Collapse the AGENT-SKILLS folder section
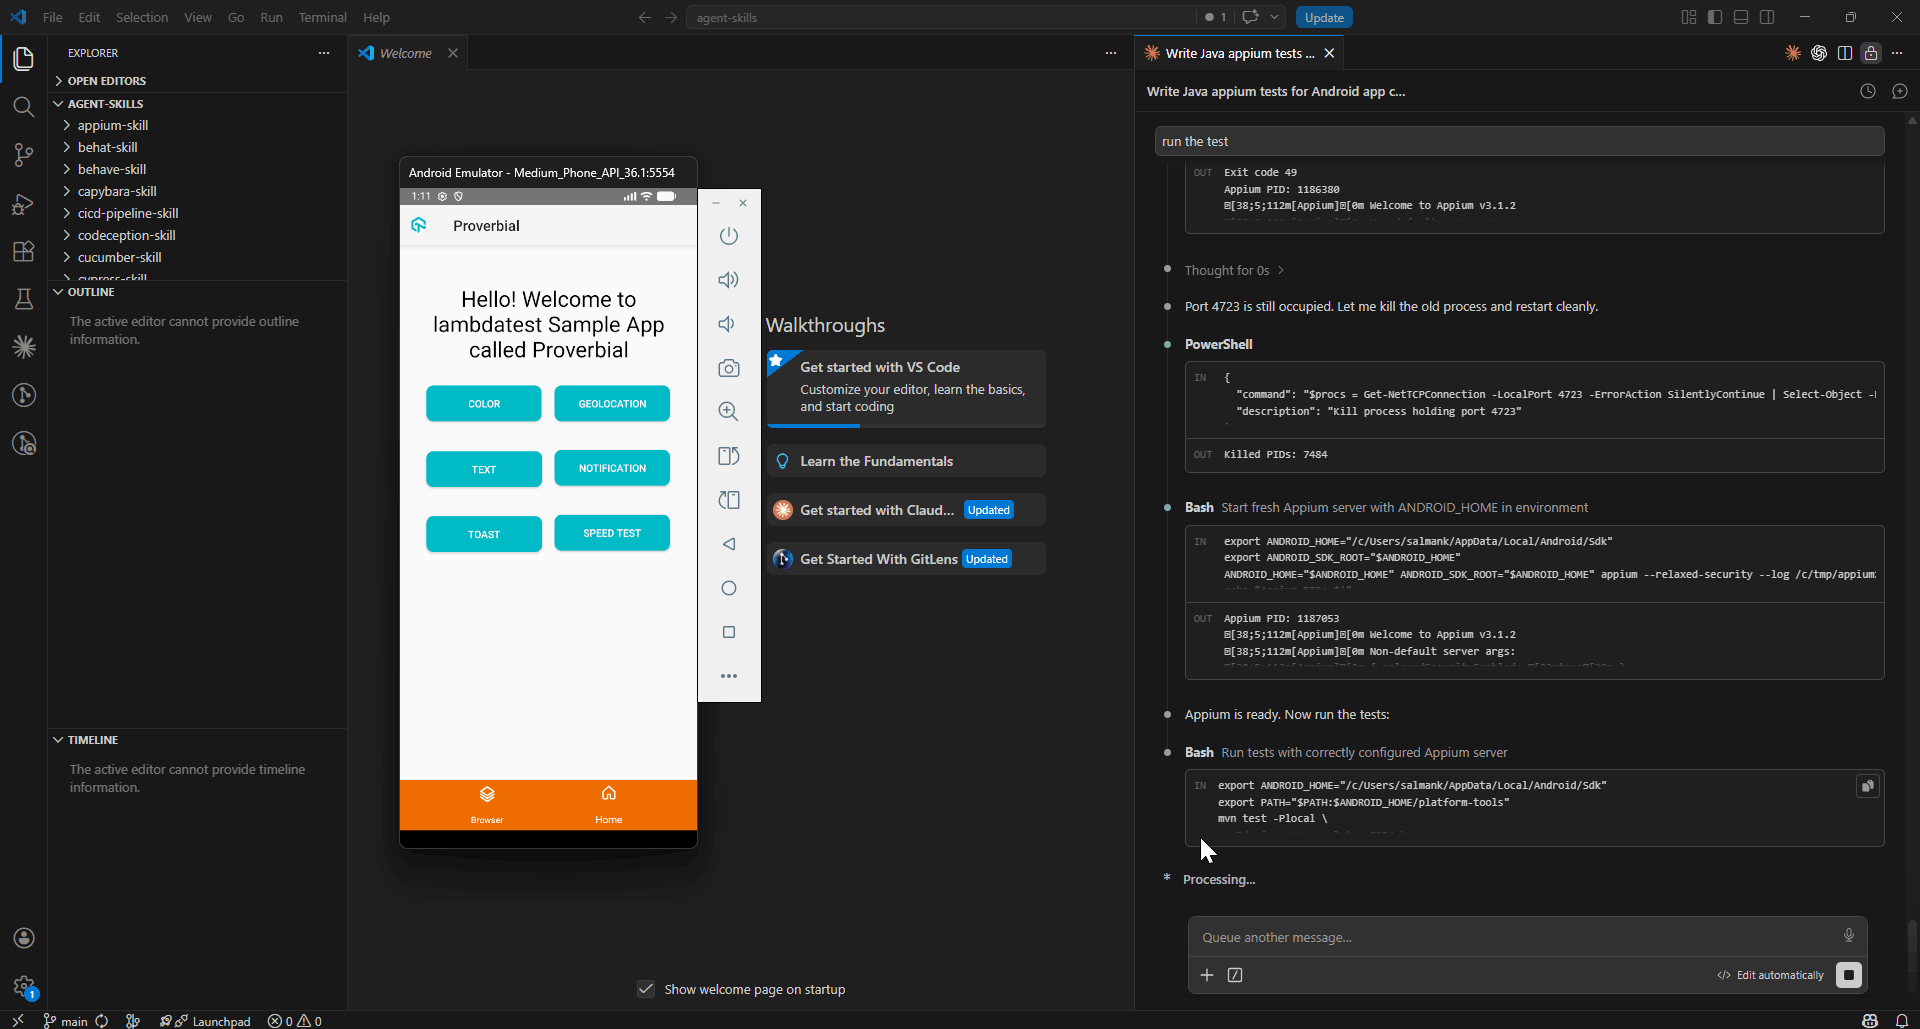This screenshot has height=1029, width=1920. 198,104
